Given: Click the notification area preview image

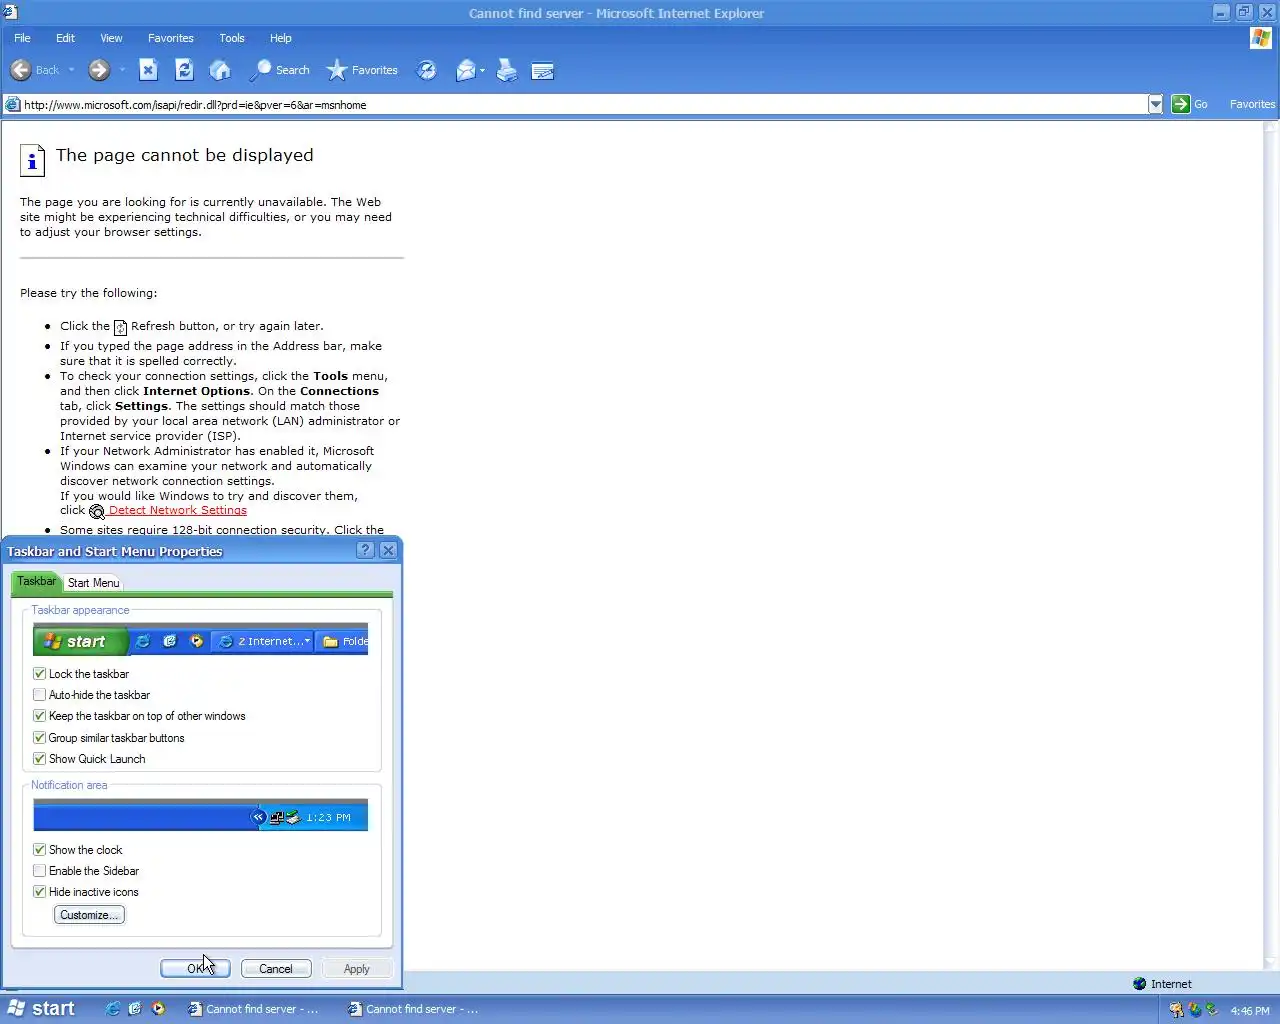Looking at the screenshot, I should (200, 815).
